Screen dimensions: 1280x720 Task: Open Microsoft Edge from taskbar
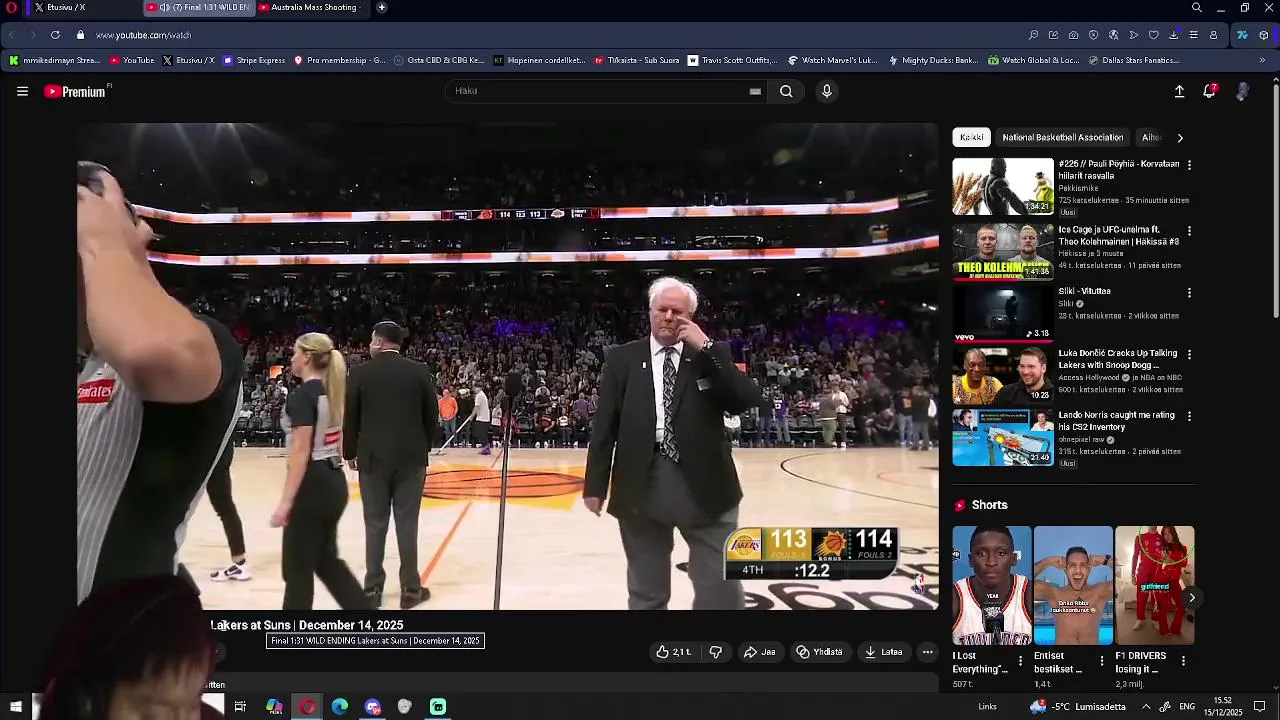coord(340,707)
